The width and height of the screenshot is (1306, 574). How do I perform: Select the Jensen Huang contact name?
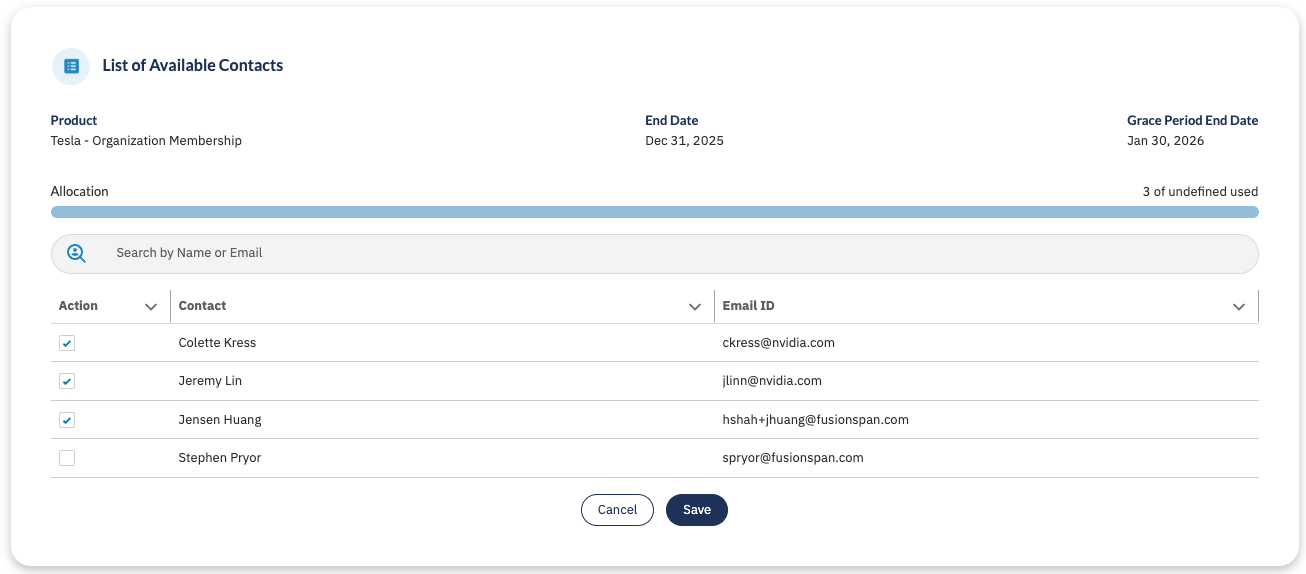pyautogui.click(x=220, y=420)
